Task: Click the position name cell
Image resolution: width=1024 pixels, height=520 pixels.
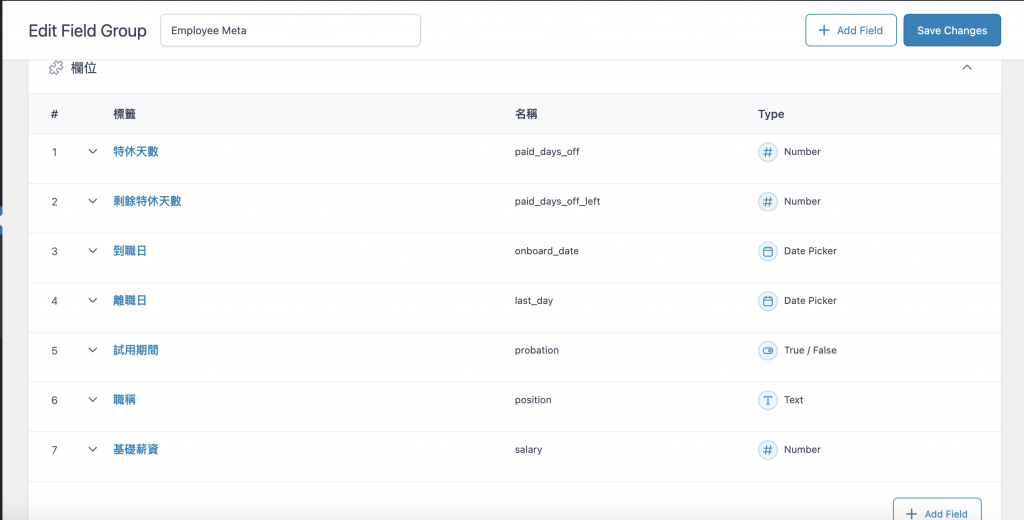Action: [x=533, y=400]
